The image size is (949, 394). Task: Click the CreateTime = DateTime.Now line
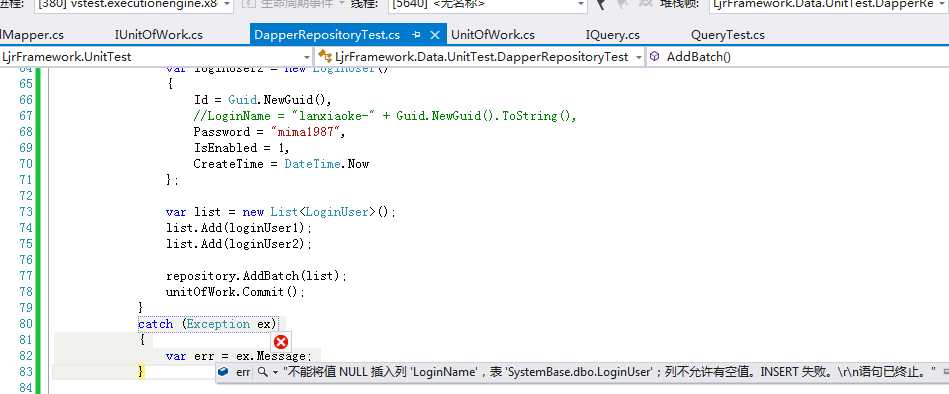click(281, 164)
